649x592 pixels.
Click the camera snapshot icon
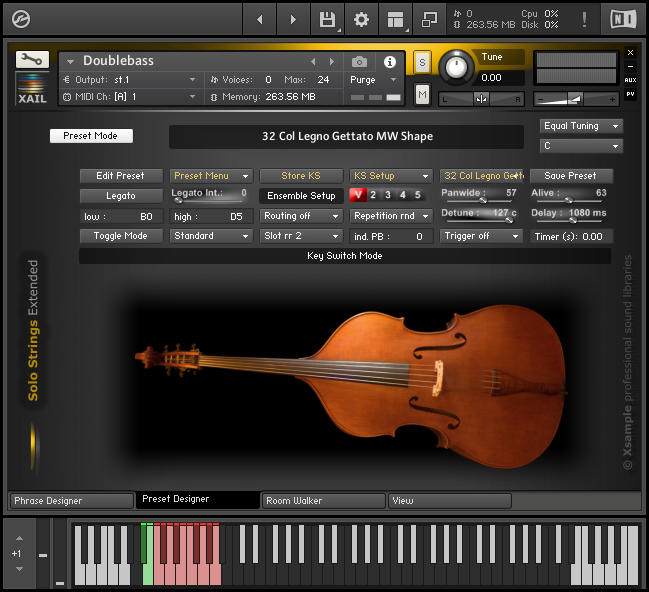pyautogui.click(x=359, y=62)
